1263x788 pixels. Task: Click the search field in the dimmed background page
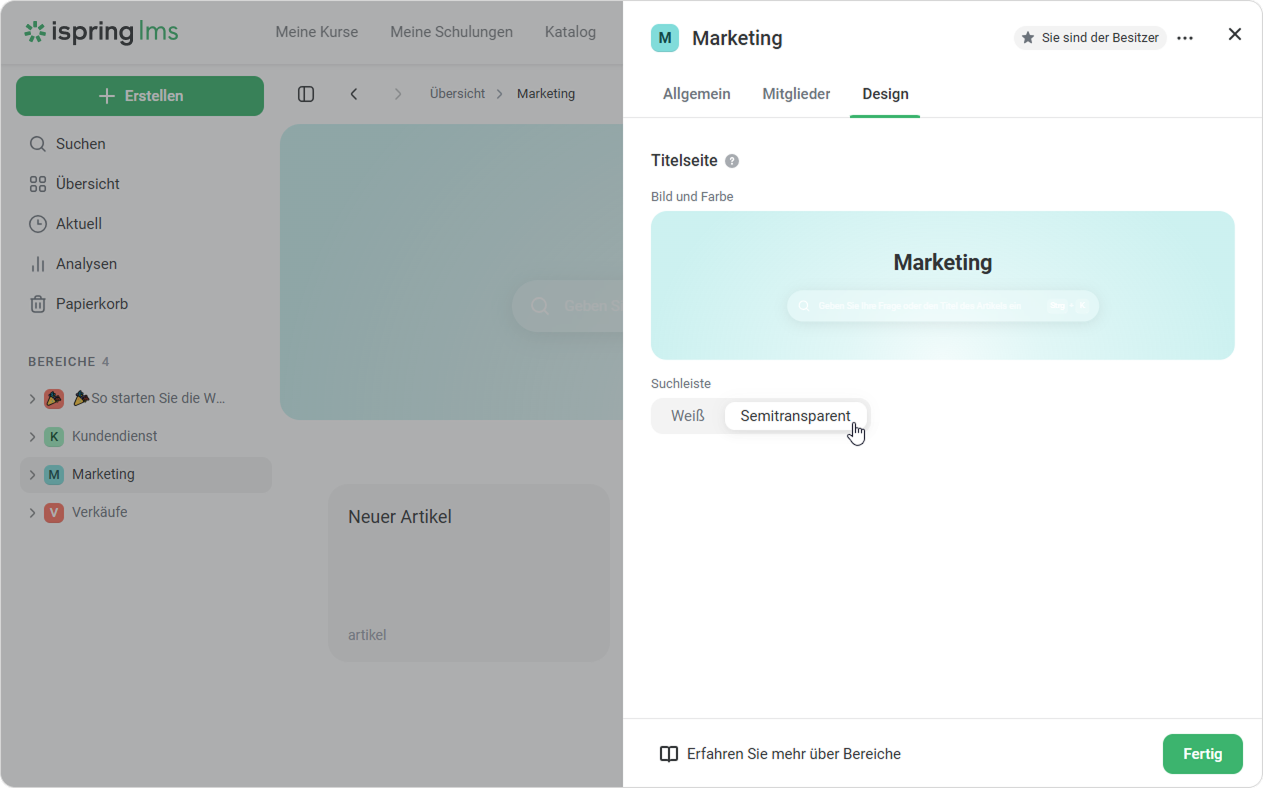point(567,306)
